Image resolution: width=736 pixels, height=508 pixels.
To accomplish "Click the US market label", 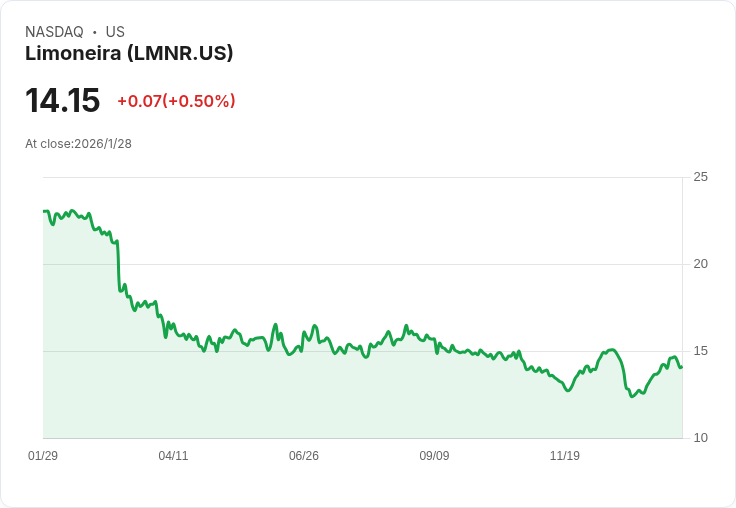I will pos(115,32).
